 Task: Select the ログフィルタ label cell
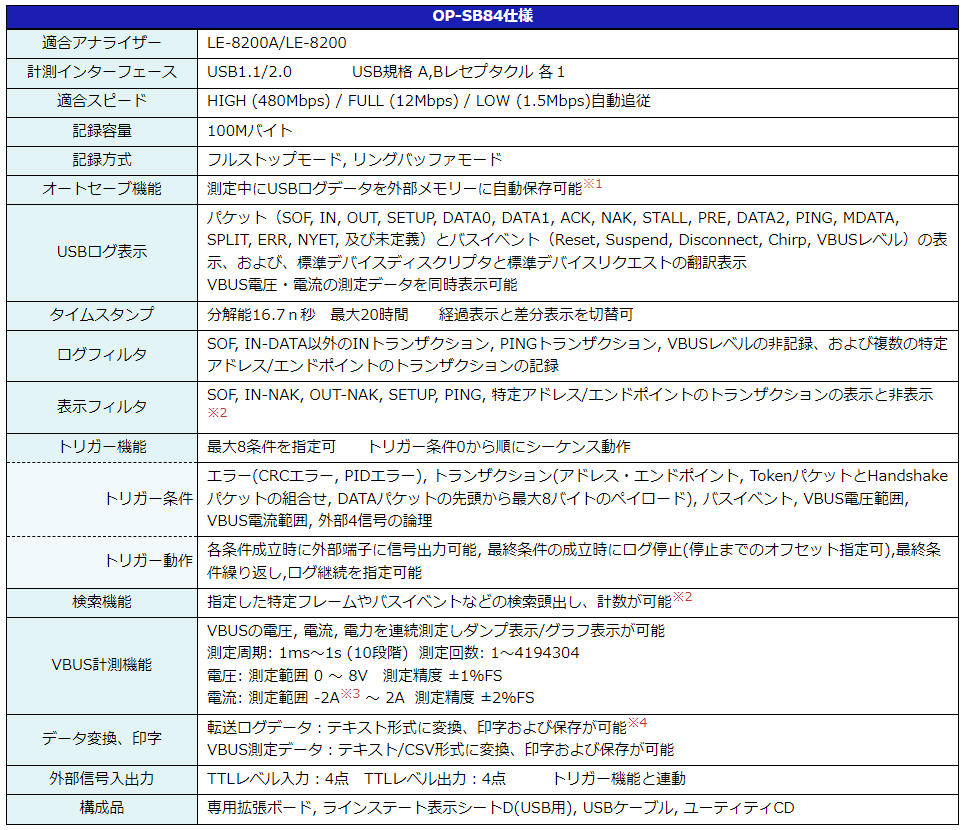[102, 355]
